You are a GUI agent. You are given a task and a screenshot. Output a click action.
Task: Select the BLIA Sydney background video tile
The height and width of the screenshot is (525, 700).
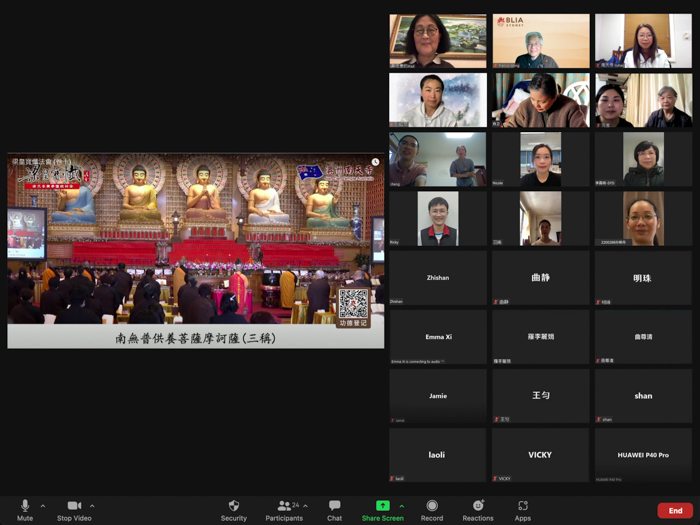tap(541, 41)
